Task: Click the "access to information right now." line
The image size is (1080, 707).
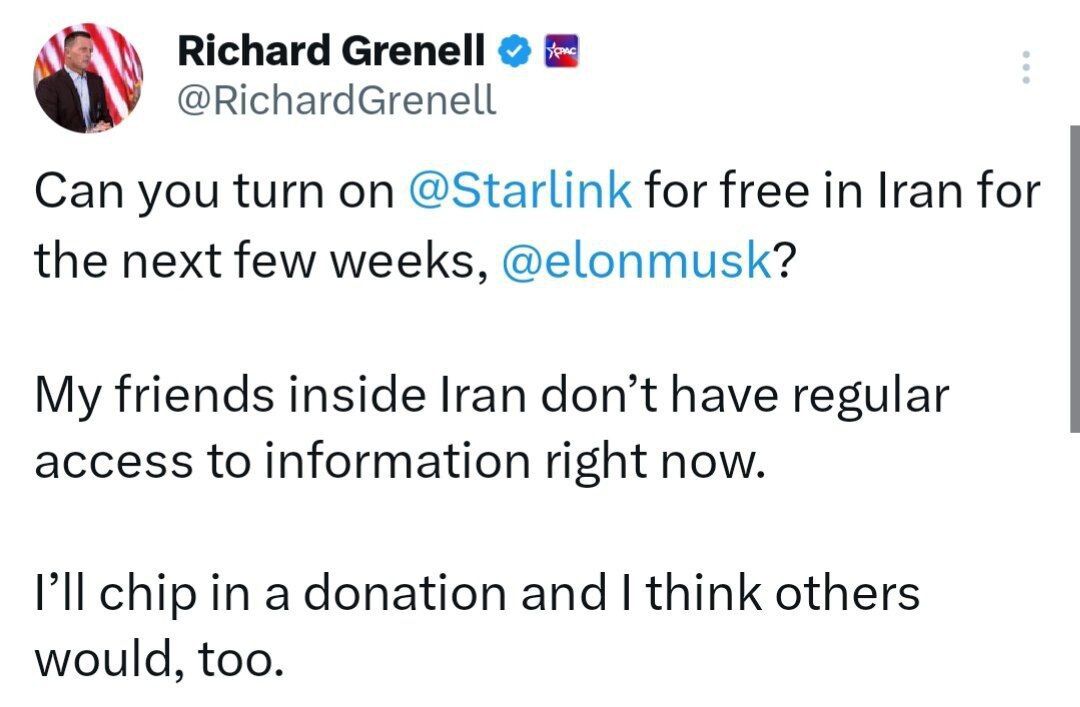Action: point(400,461)
